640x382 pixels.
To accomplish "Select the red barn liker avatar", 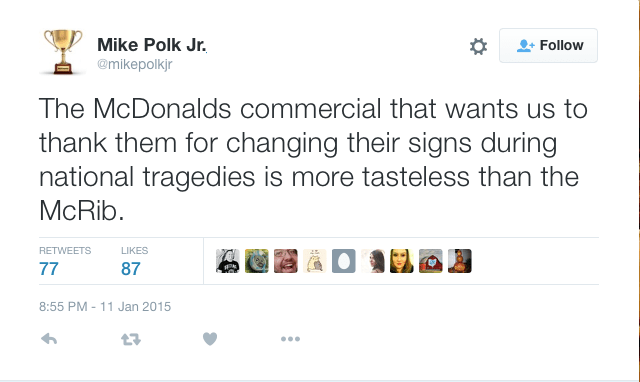I will (430, 261).
